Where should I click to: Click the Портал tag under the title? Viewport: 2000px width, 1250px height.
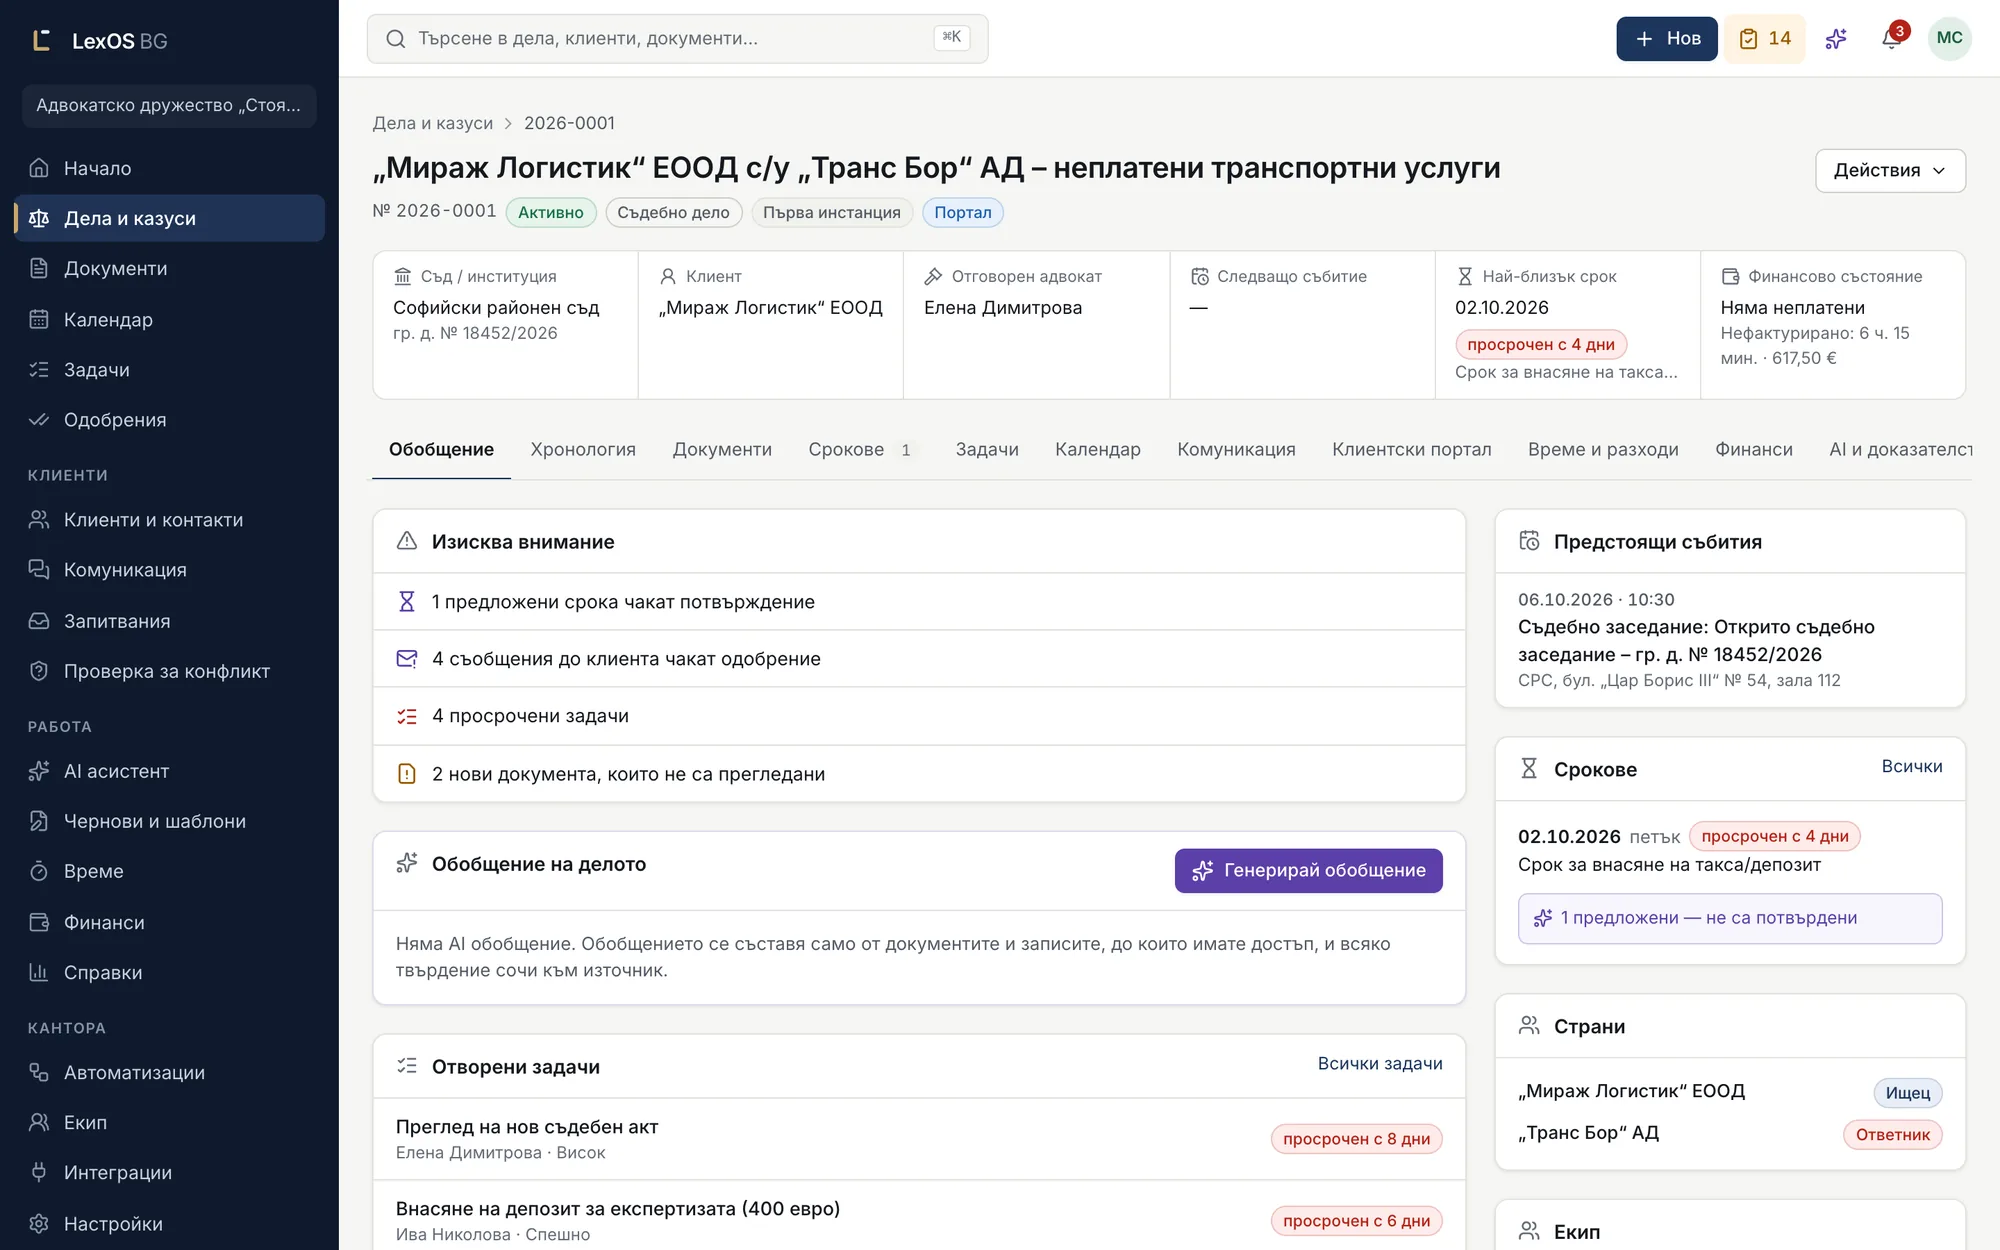(962, 212)
